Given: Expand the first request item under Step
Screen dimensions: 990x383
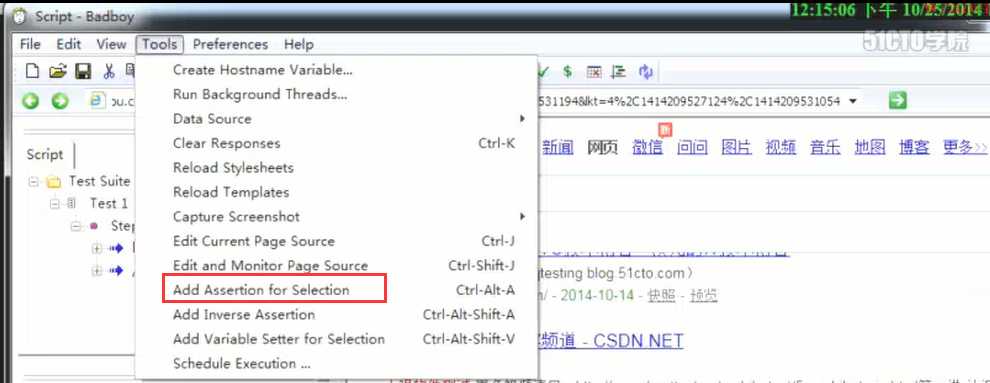Looking at the screenshot, I should click(x=97, y=249).
